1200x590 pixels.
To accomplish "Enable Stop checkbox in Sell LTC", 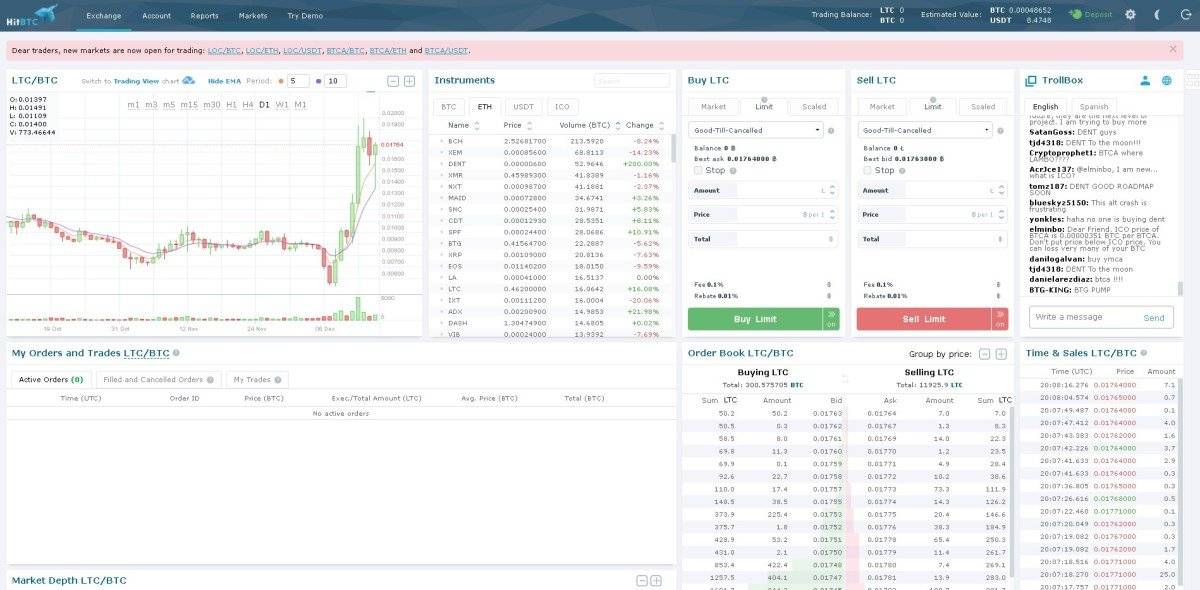I will coord(869,170).
